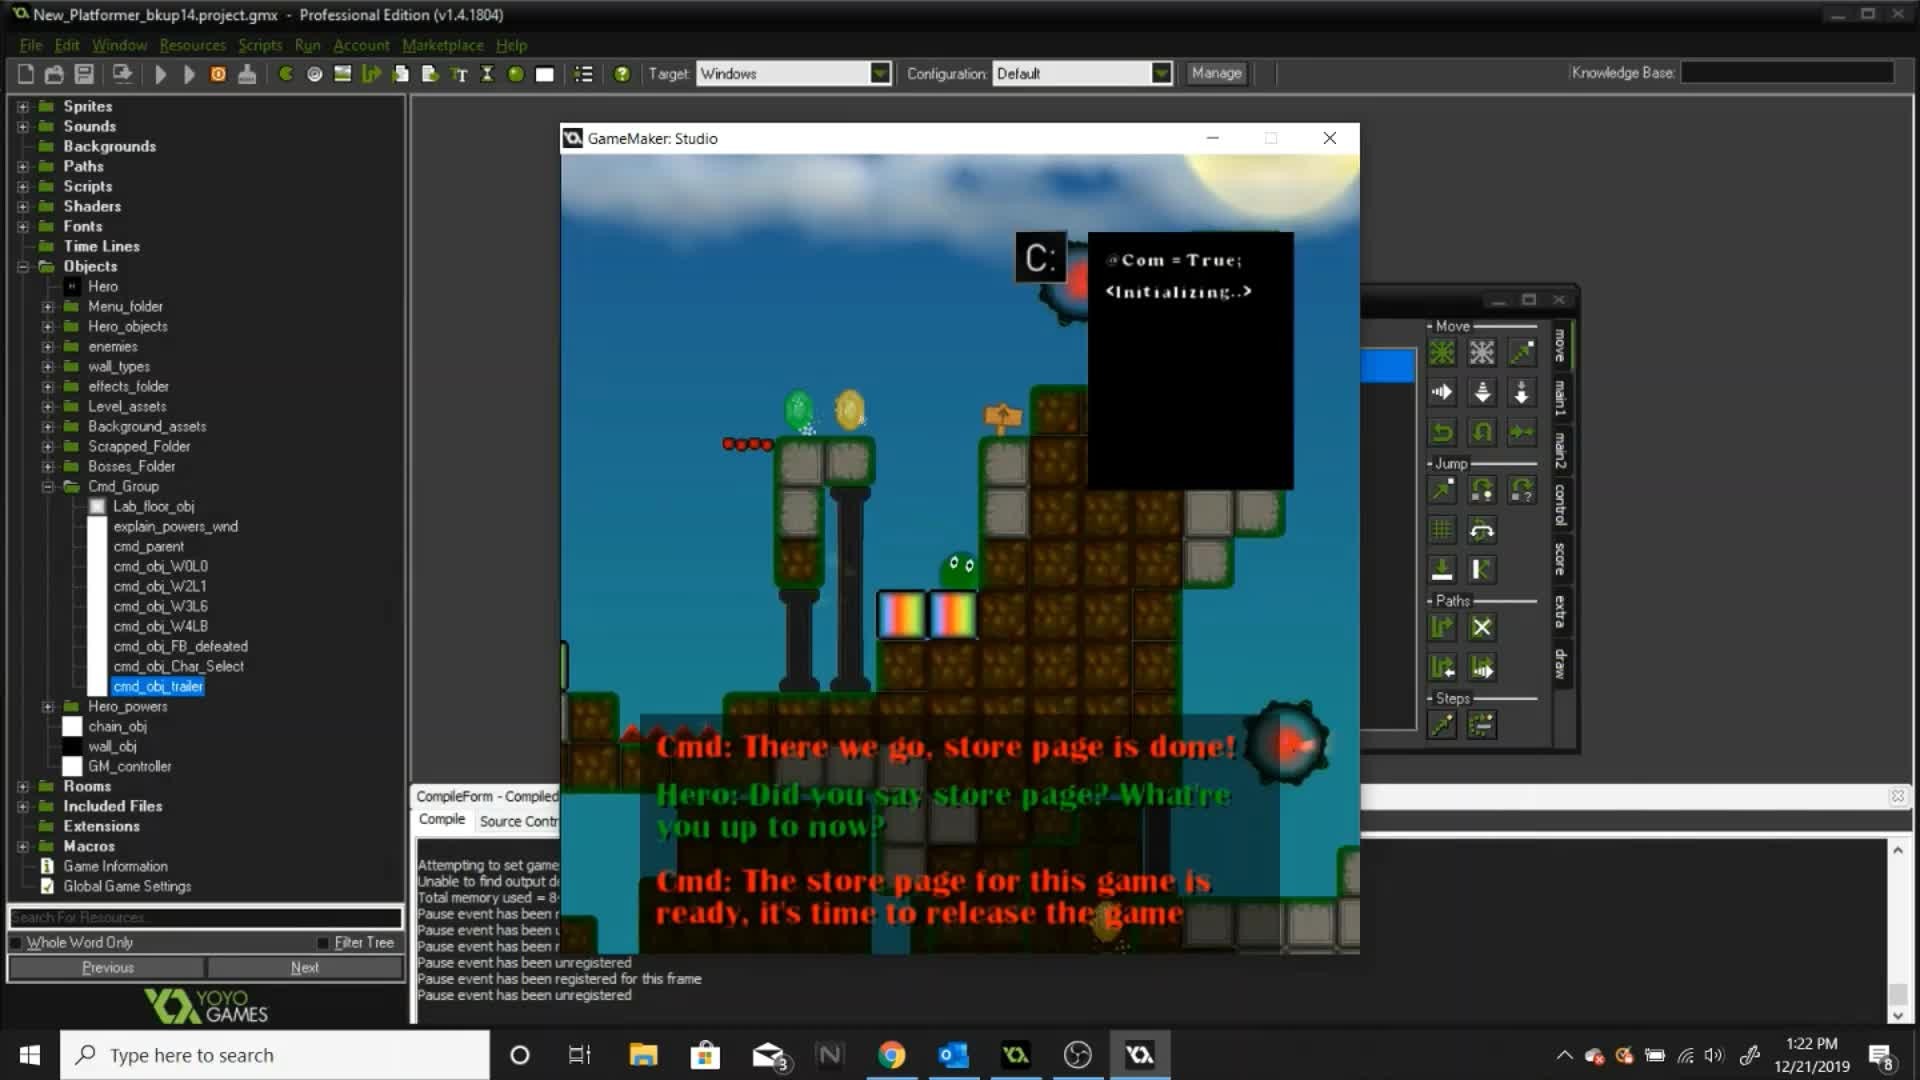Click the Create room white rectangle icon
The width and height of the screenshot is (1920, 1080).
click(x=544, y=74)
